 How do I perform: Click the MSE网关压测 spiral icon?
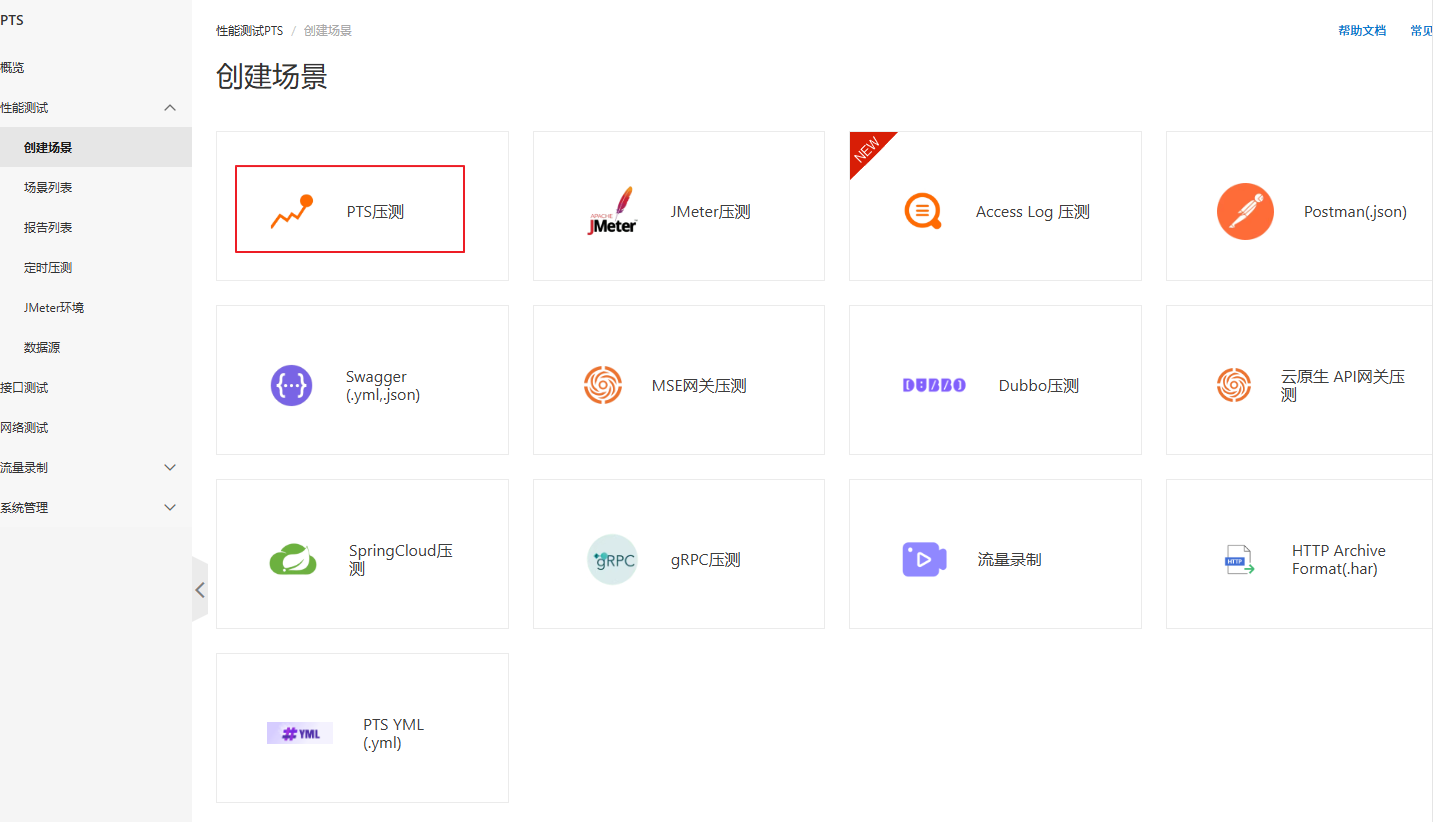(603, 385)
